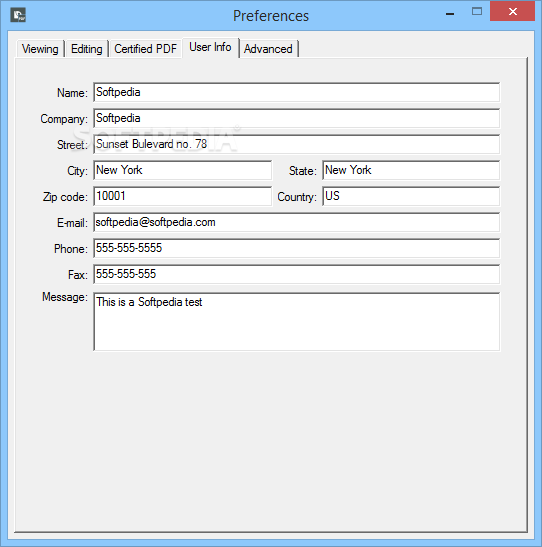Click the Zip code field showing 10001
The image size is (542, 547).
(182, 196)
